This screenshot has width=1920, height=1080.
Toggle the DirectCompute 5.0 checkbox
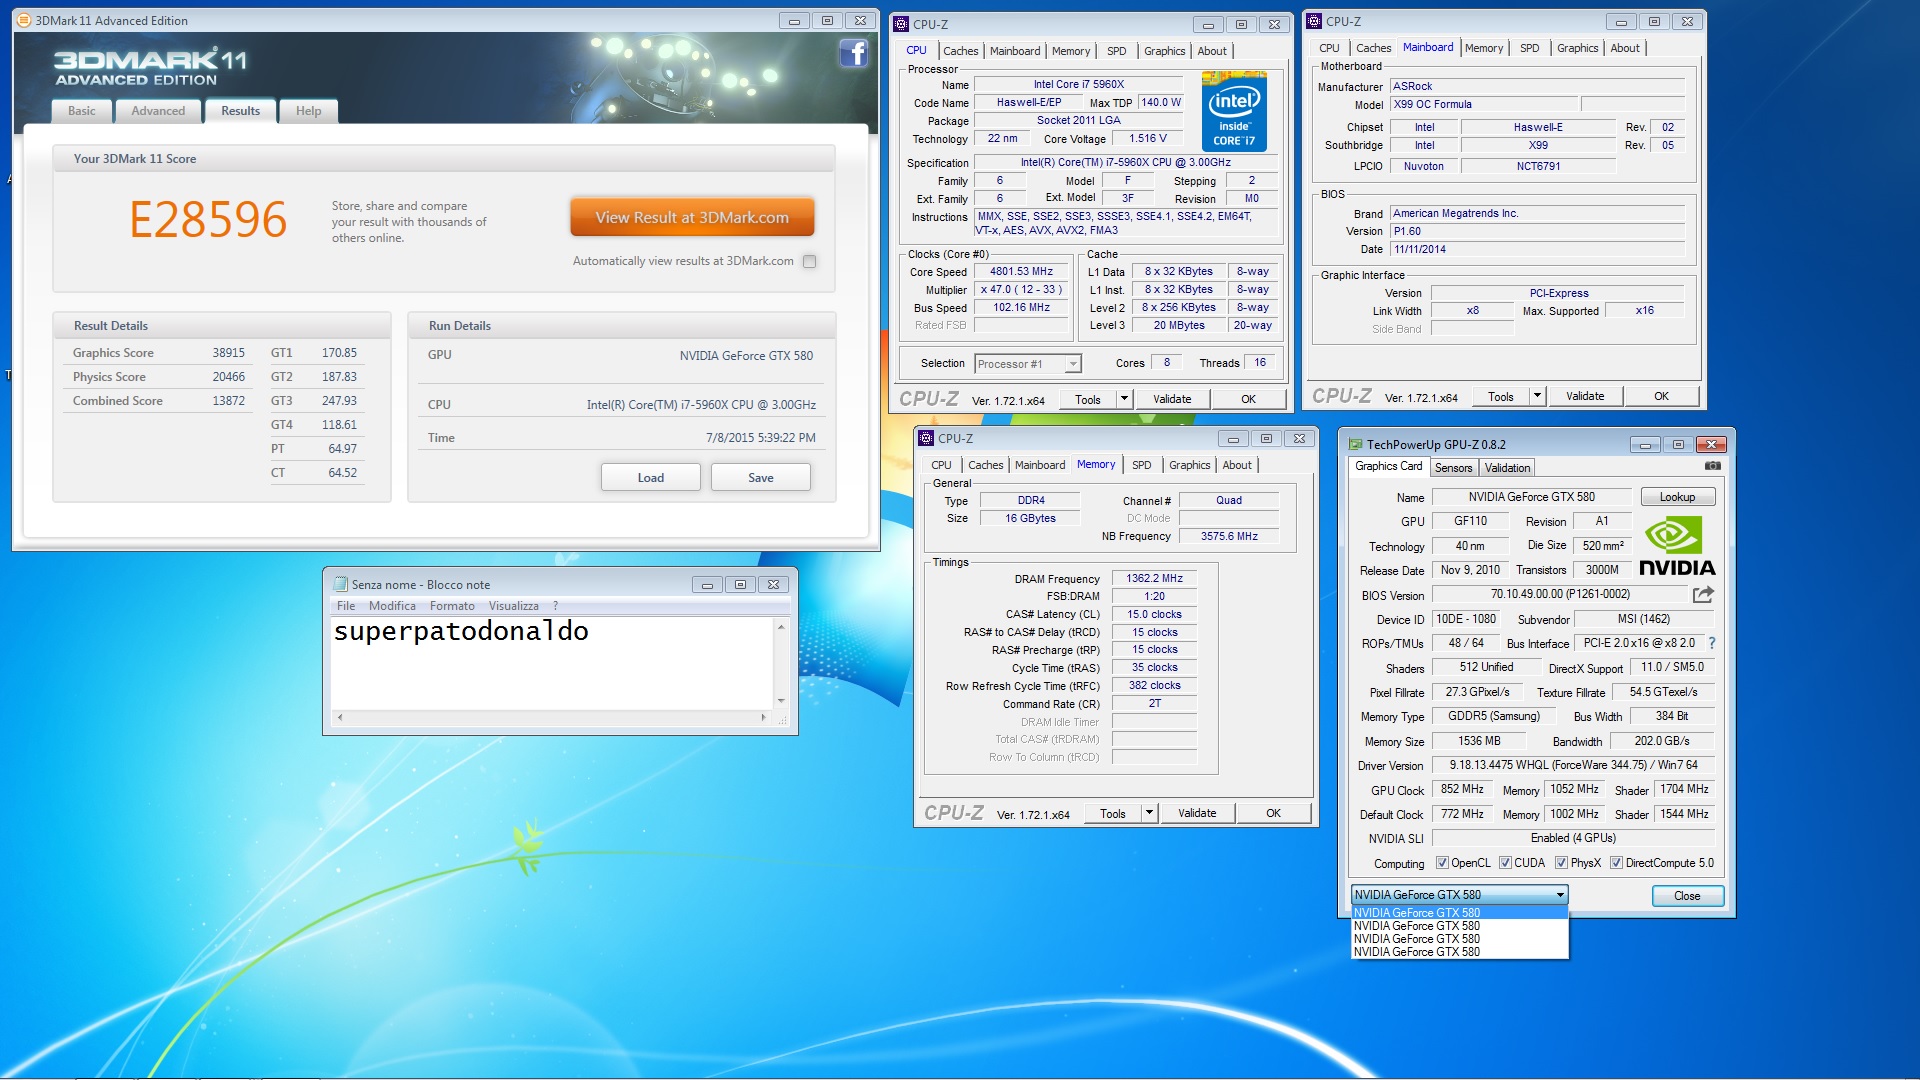(1616, 863)
